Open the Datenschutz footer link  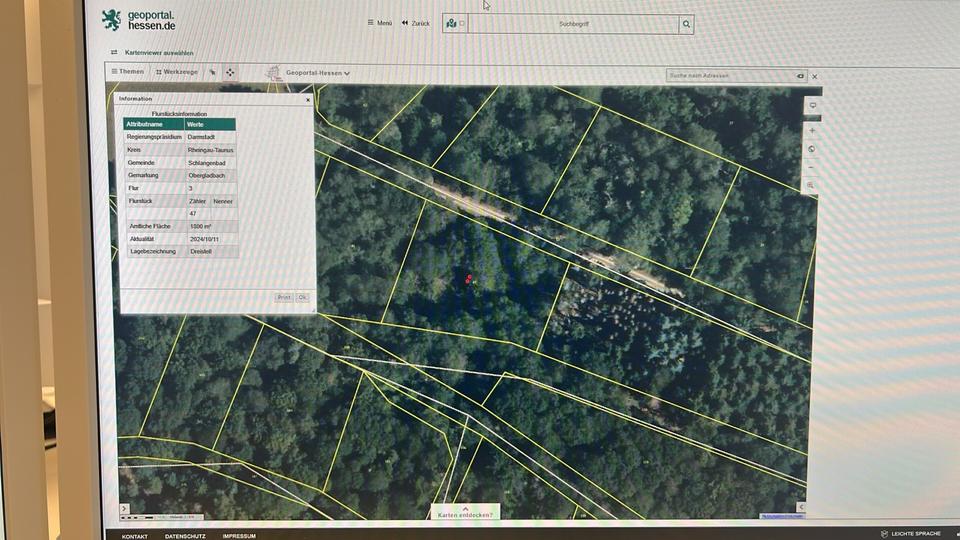(185, 536)
